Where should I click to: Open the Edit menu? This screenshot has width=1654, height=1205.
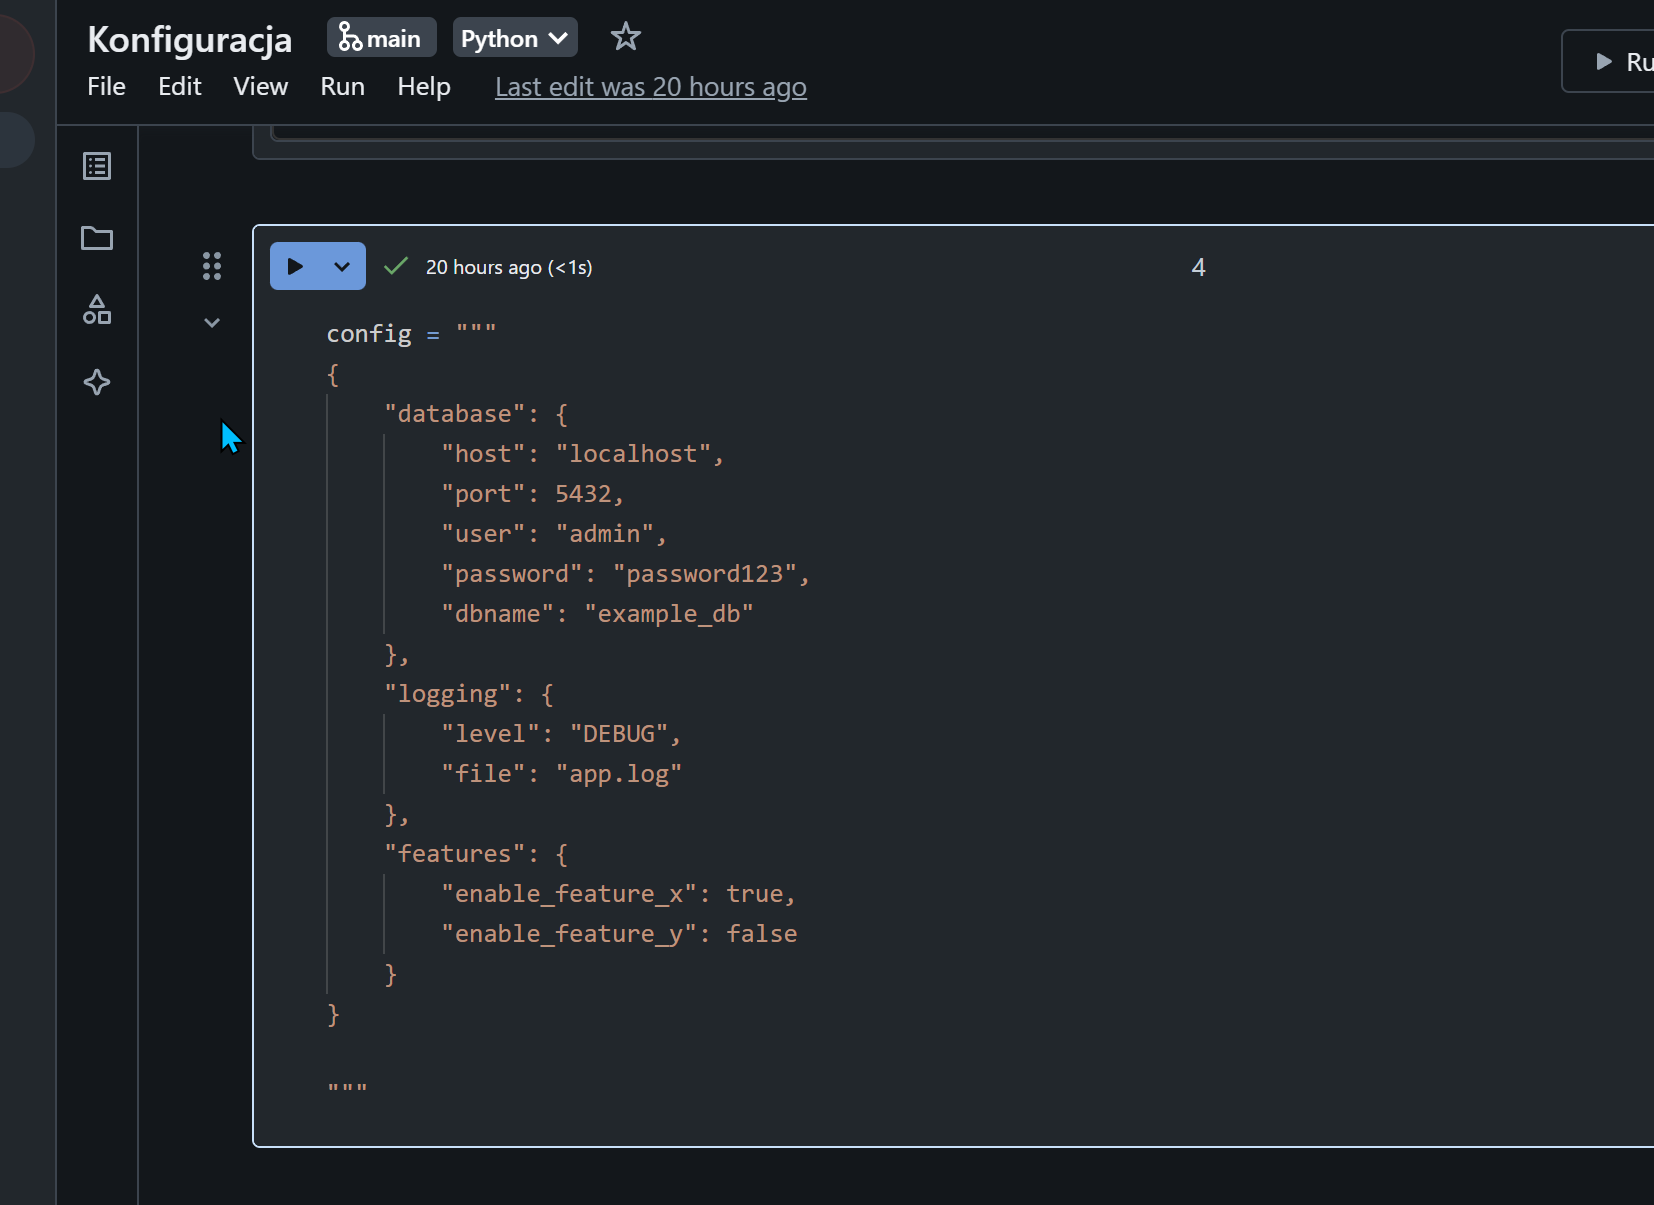pos(180,87)
